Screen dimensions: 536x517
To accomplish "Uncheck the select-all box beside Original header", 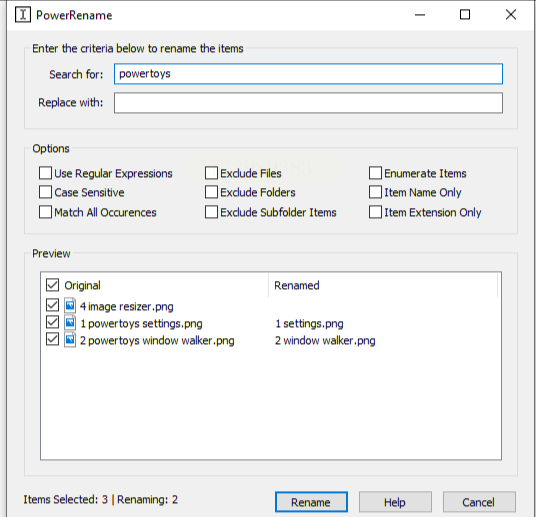I will [x=52, y=285].
